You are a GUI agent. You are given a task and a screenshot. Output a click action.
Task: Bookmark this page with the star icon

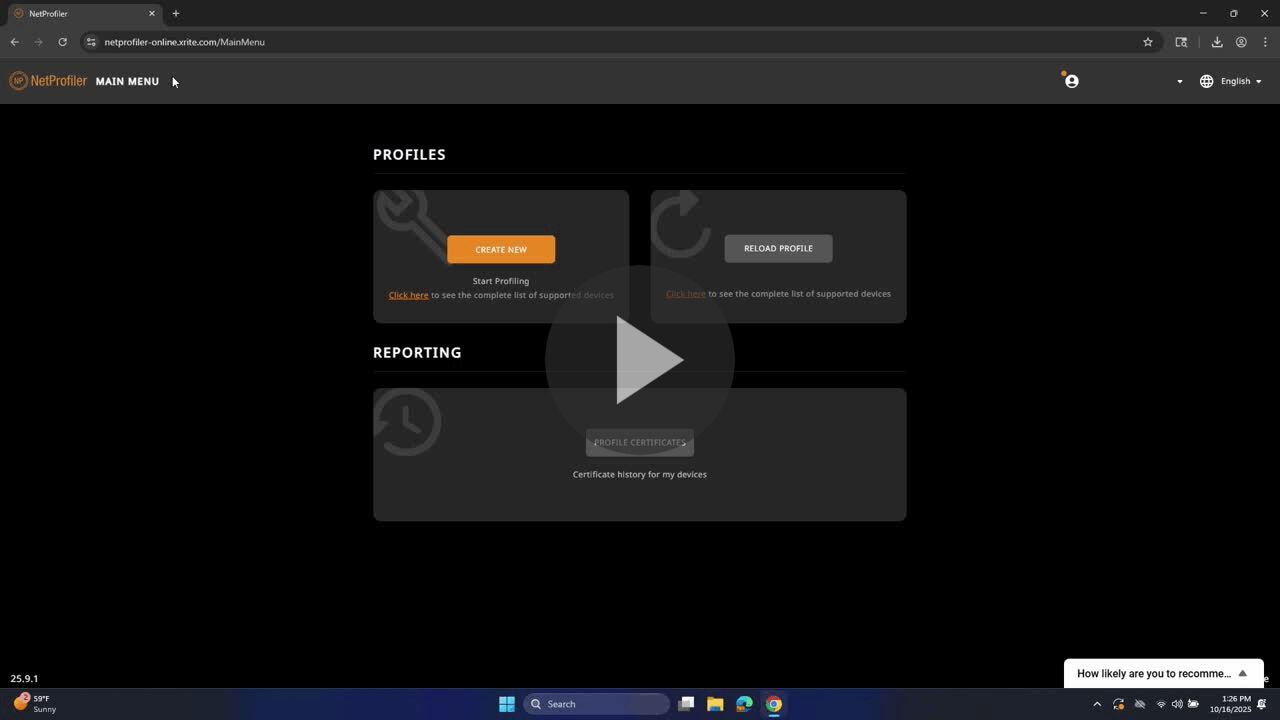(x=1148, y=42)
